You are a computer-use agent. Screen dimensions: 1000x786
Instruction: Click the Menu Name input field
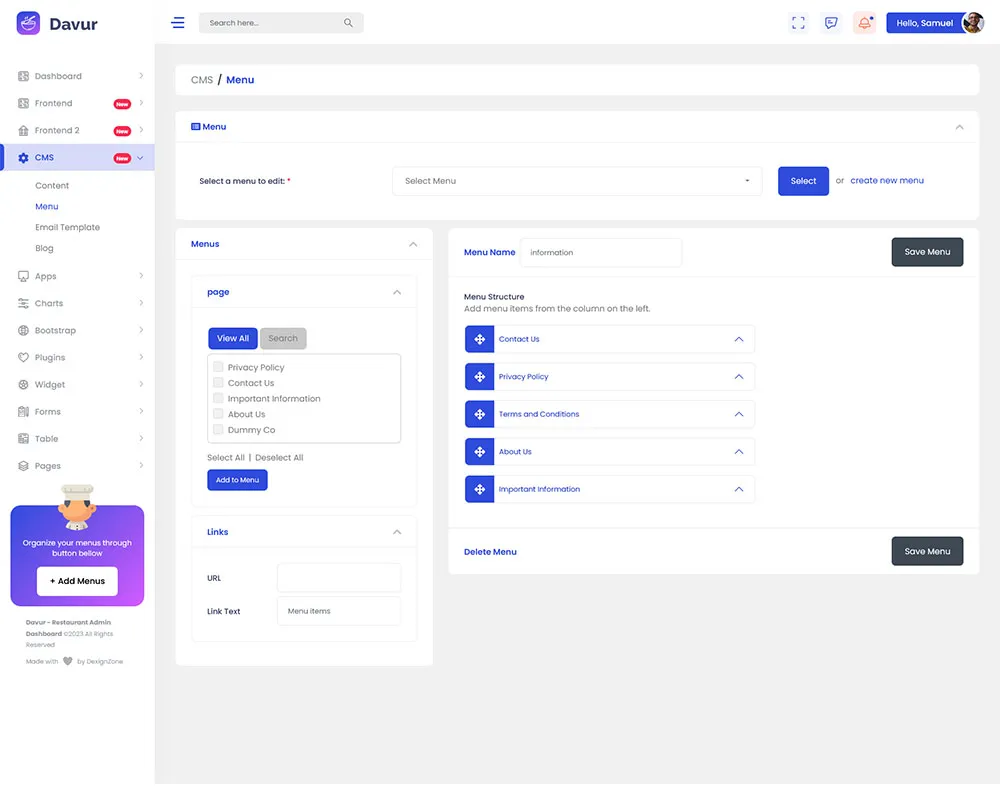pos(601,253)
